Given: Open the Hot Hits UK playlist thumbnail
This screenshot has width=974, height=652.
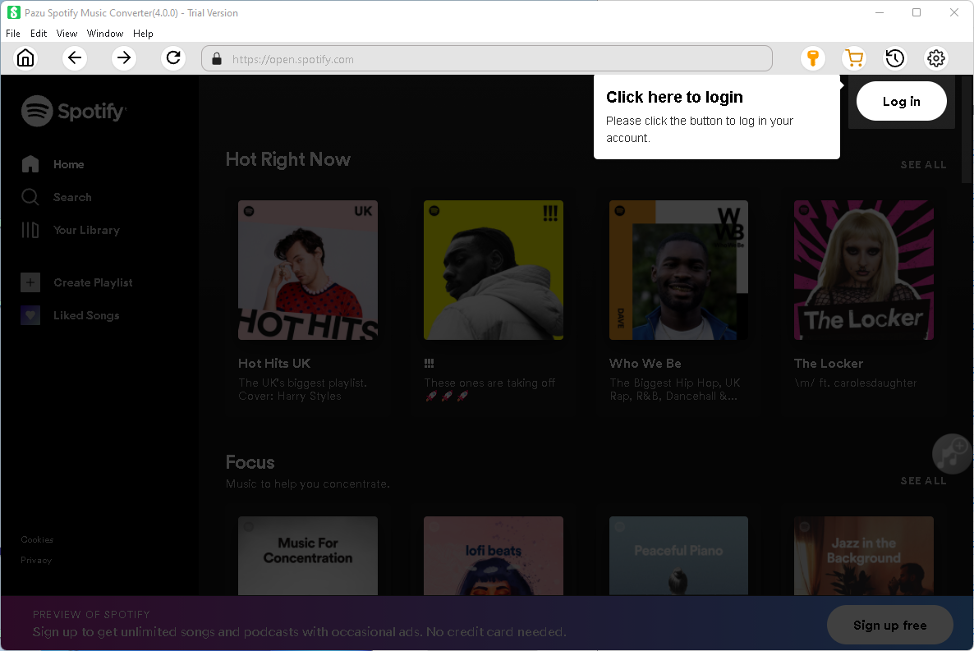Looking at the screenshot, I should tap(307, 270).
